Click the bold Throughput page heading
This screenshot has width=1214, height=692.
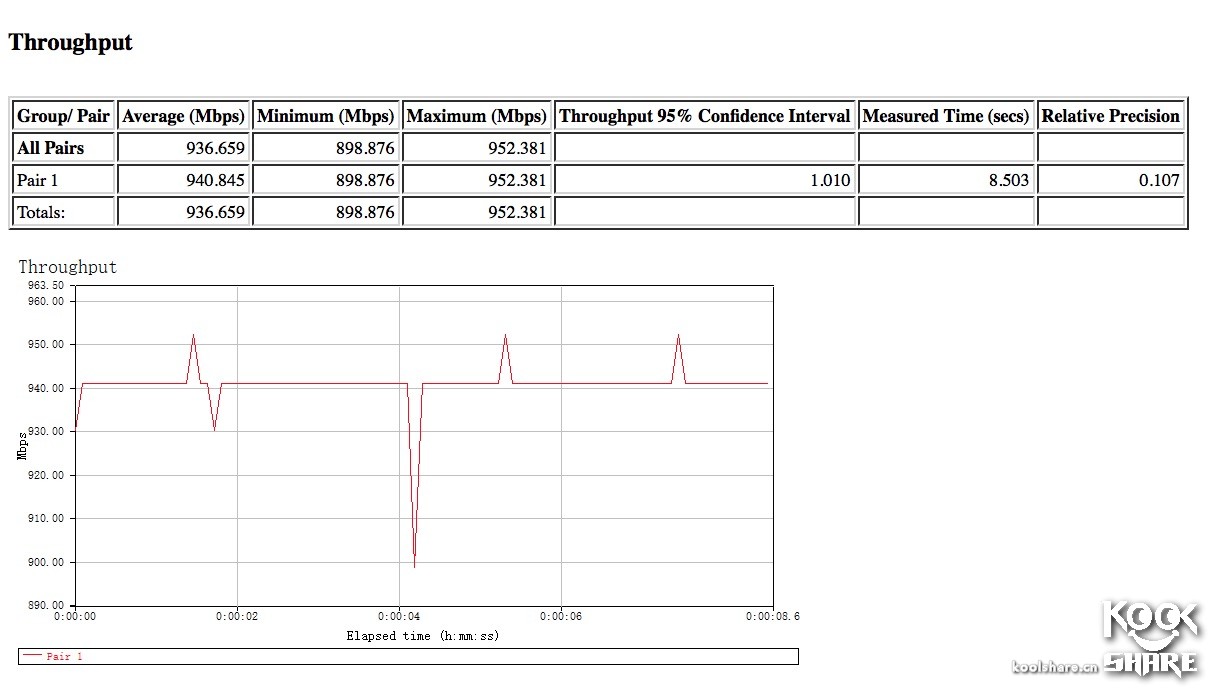click(70, 43)
